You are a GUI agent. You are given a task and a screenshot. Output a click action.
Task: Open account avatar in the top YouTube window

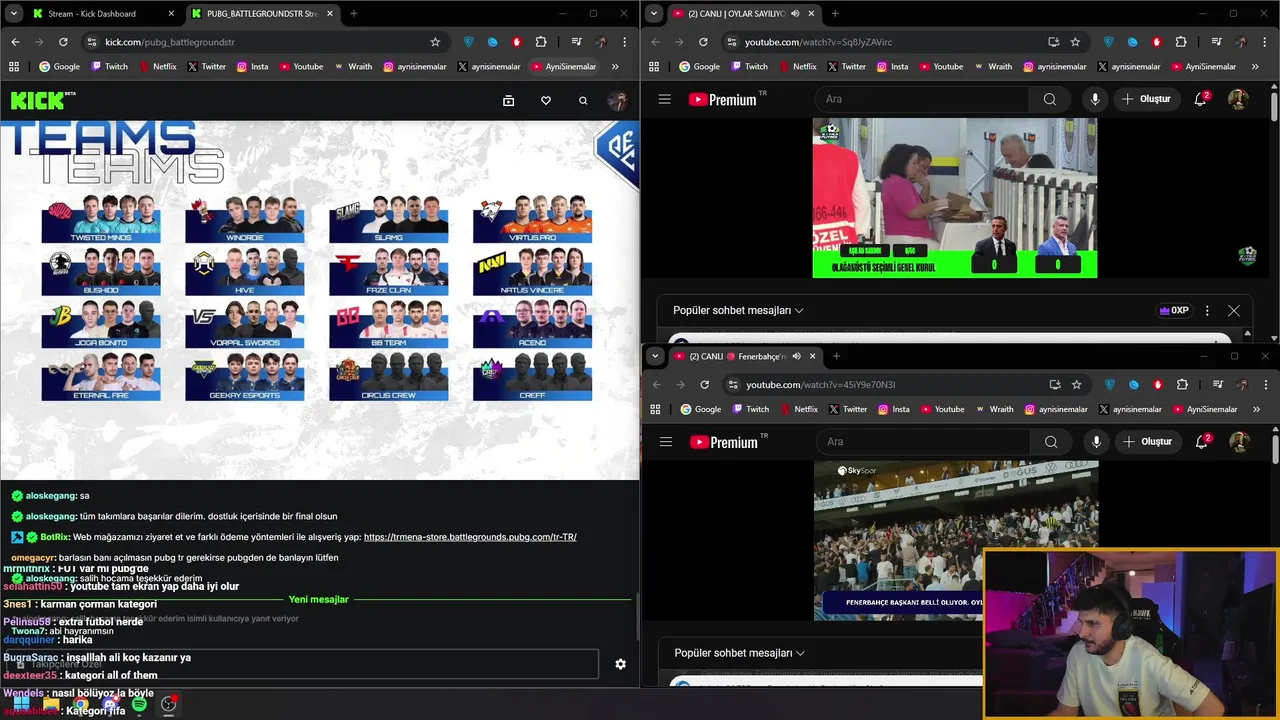click(x=1238, y=99)
